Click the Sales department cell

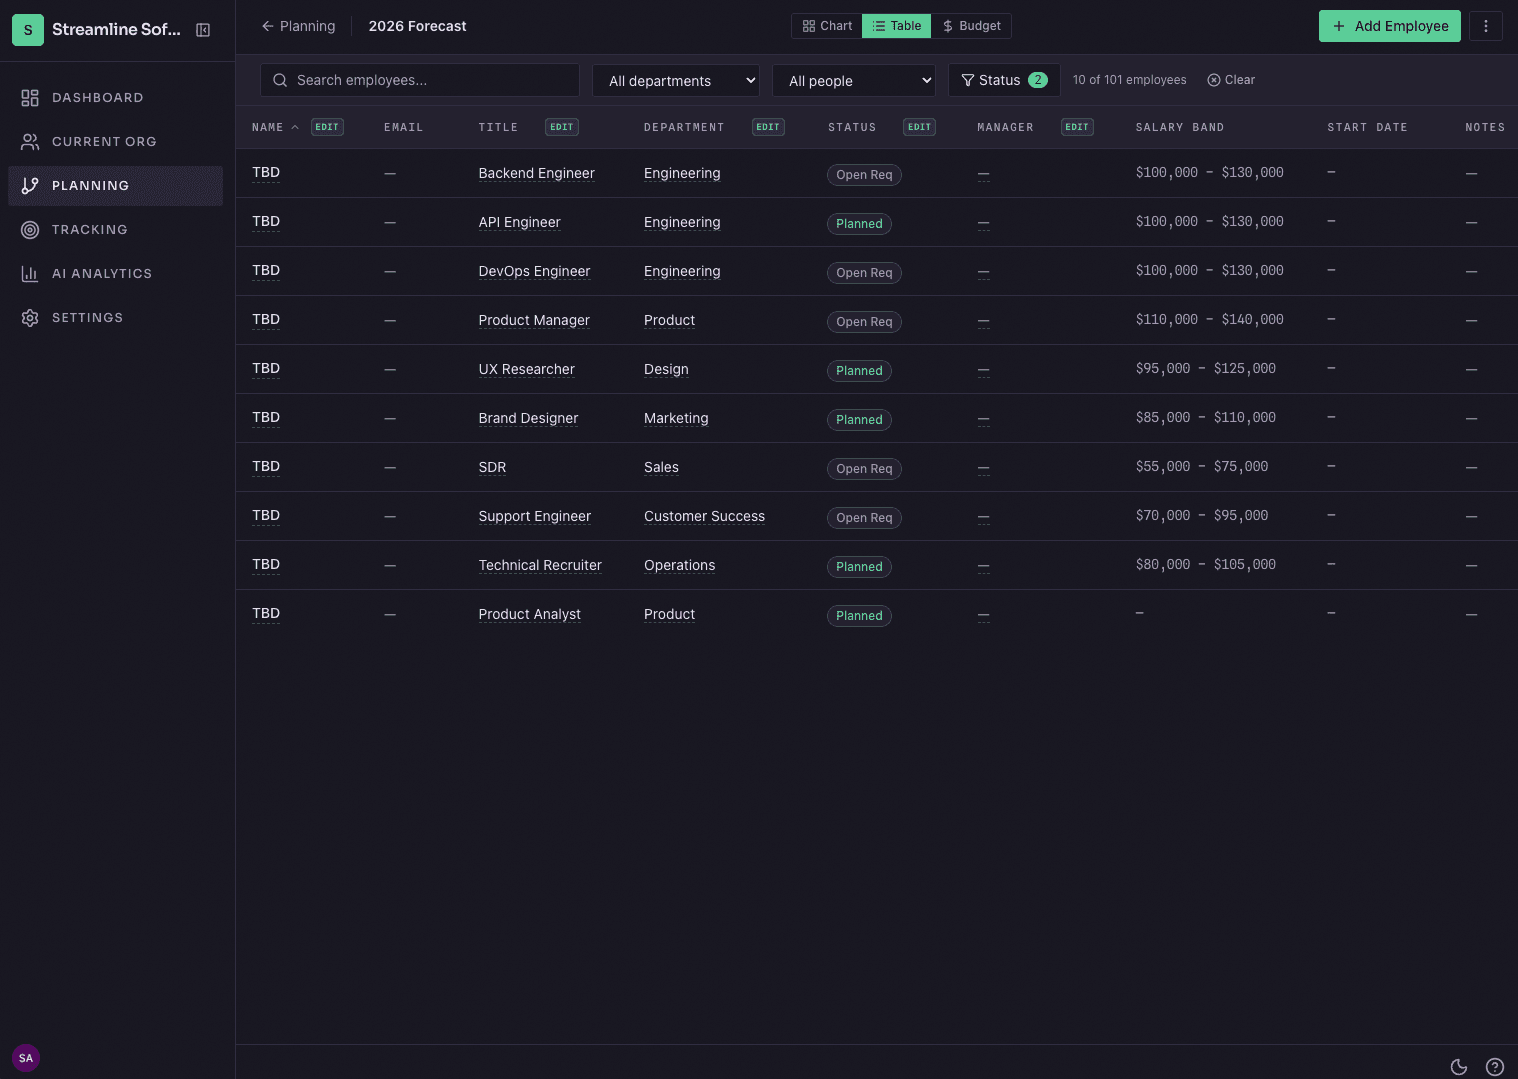click(x=661, y=467)
